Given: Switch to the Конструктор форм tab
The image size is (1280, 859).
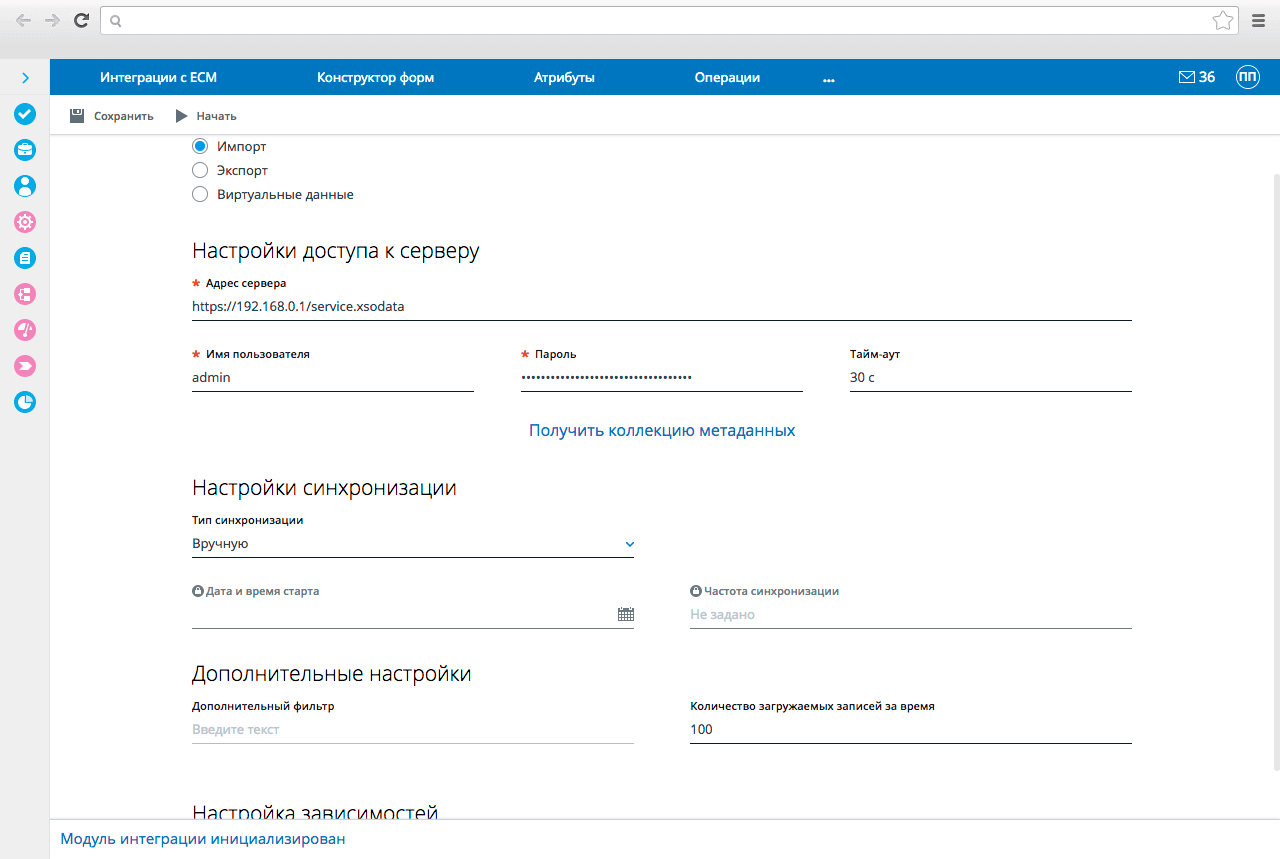Looking at the screenshot, I should [x=375, y=76].
